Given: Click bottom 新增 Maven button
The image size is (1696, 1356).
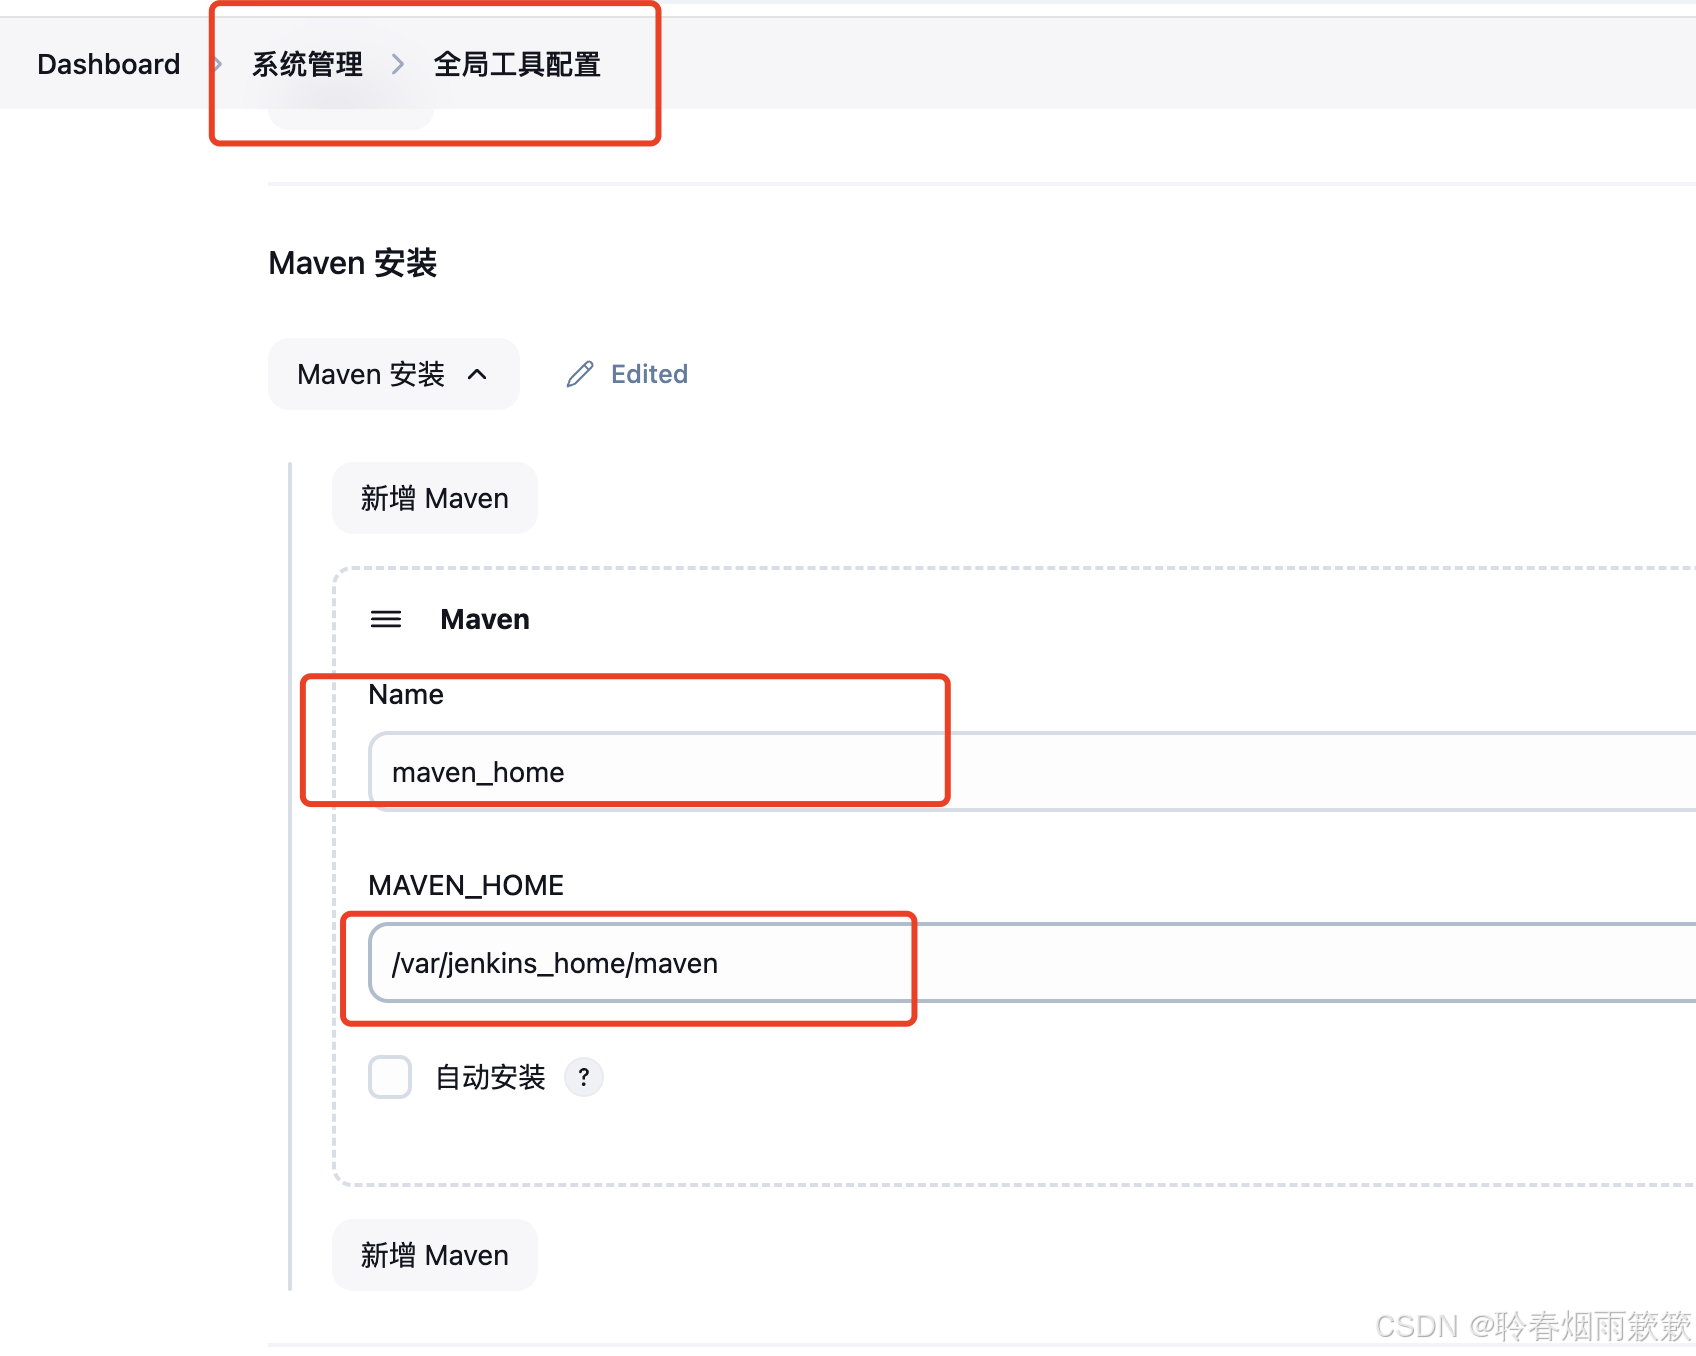Looking at the screenshot, I should click(435, 1255).
